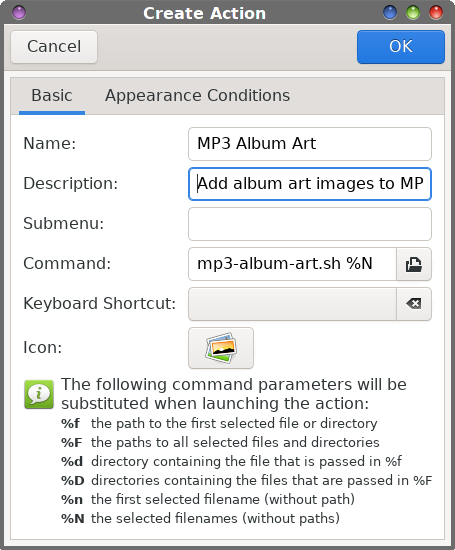Open the file browser for Command
455x550 pixels.
pyautogui.click(x=414, y=264)
